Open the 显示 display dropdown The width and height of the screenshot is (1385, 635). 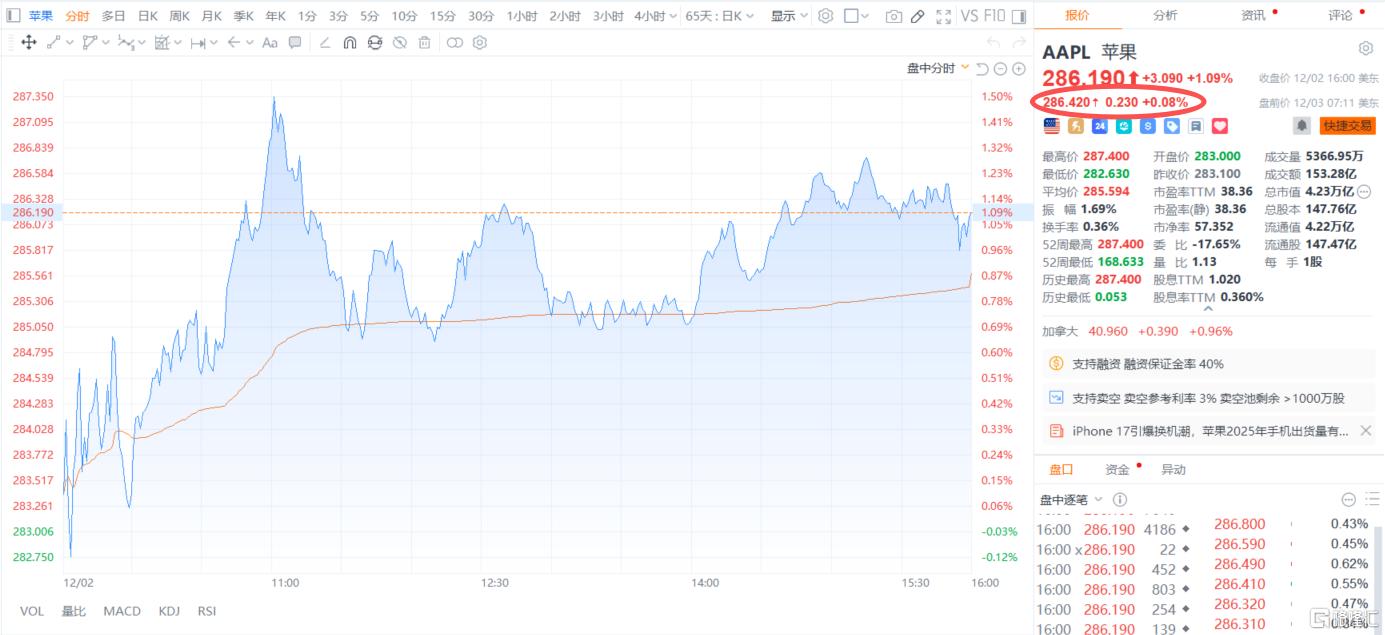pos(789,16)
